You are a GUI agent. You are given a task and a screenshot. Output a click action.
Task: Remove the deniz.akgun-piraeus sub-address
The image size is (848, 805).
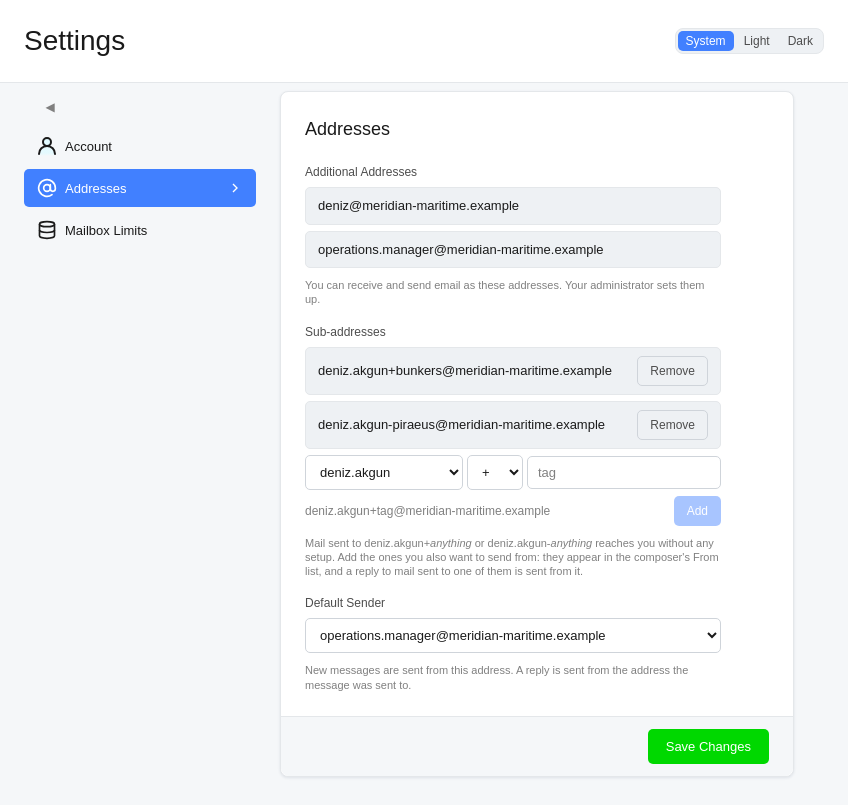pos(672,425)
